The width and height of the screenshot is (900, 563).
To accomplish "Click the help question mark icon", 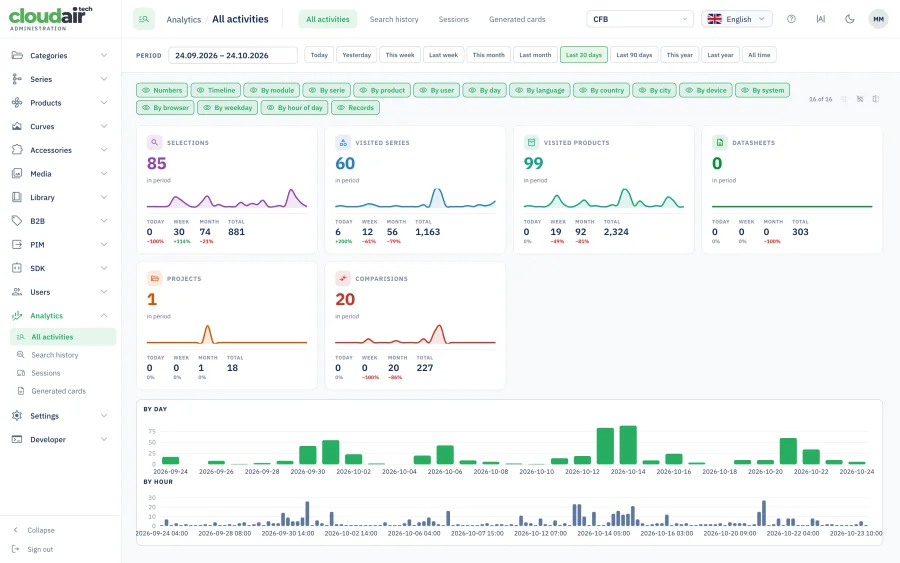I will pyautogui.click(x=791, y=19).
